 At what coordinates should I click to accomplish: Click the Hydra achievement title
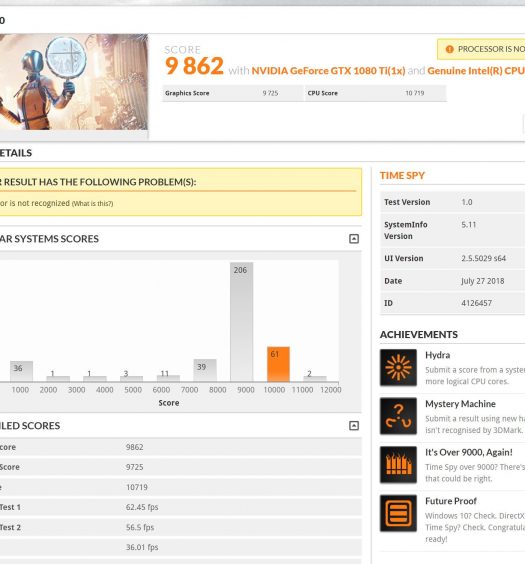tap(437, 355)
